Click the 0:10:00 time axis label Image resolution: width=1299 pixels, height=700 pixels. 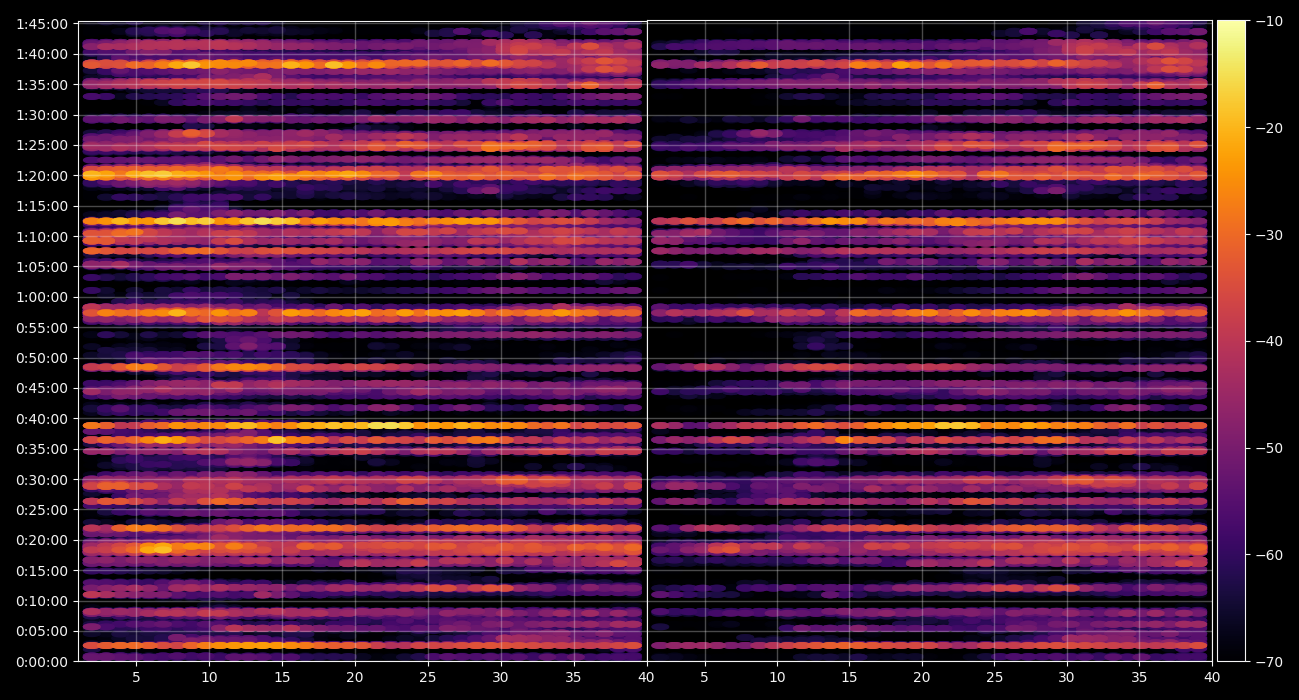click(x=42, y=601)
